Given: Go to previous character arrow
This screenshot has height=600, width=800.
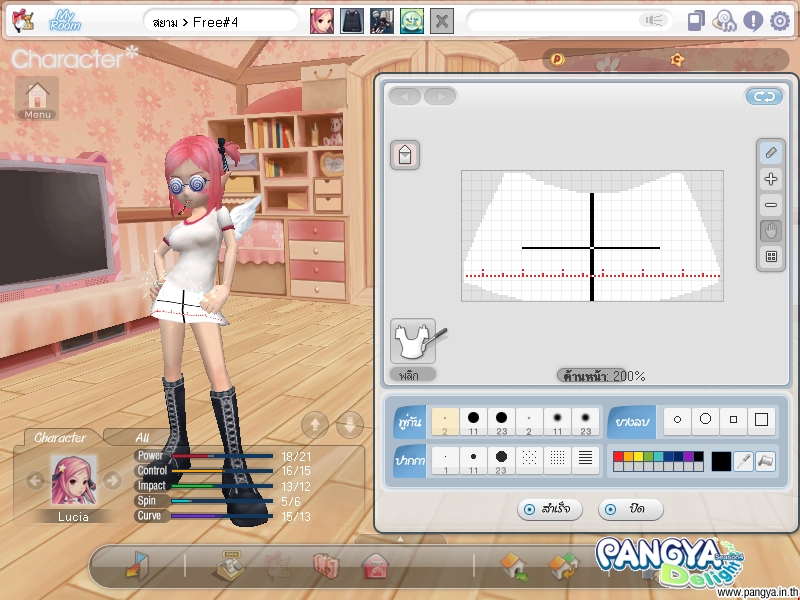Looking at the screenshot, I should tap(35, 480).
